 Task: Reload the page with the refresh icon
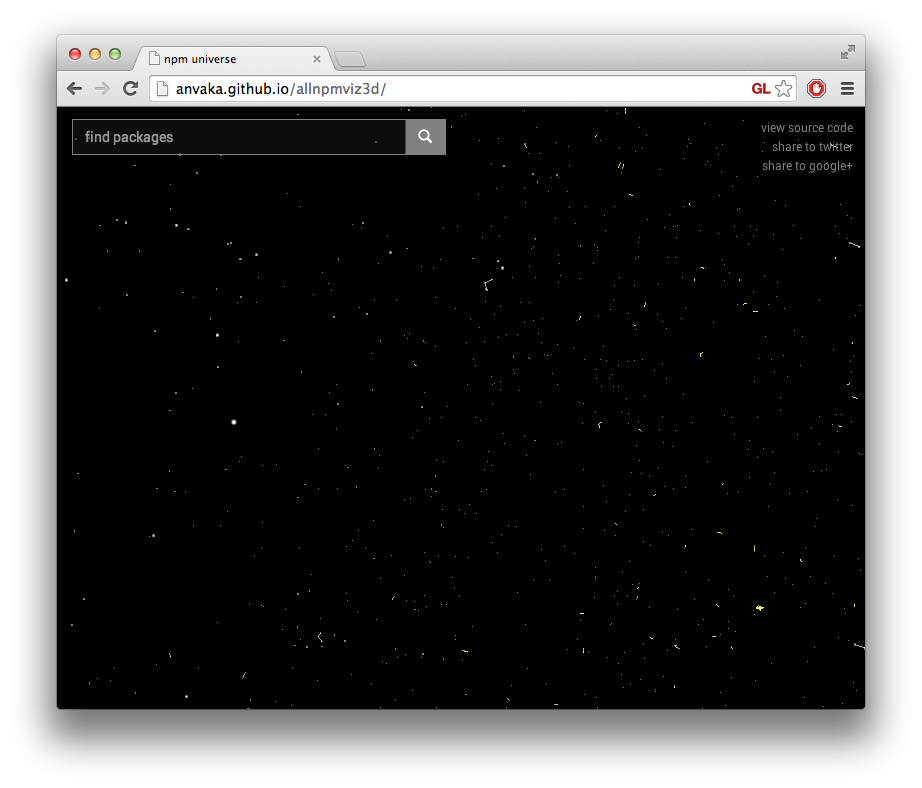(x=131, y=88)
